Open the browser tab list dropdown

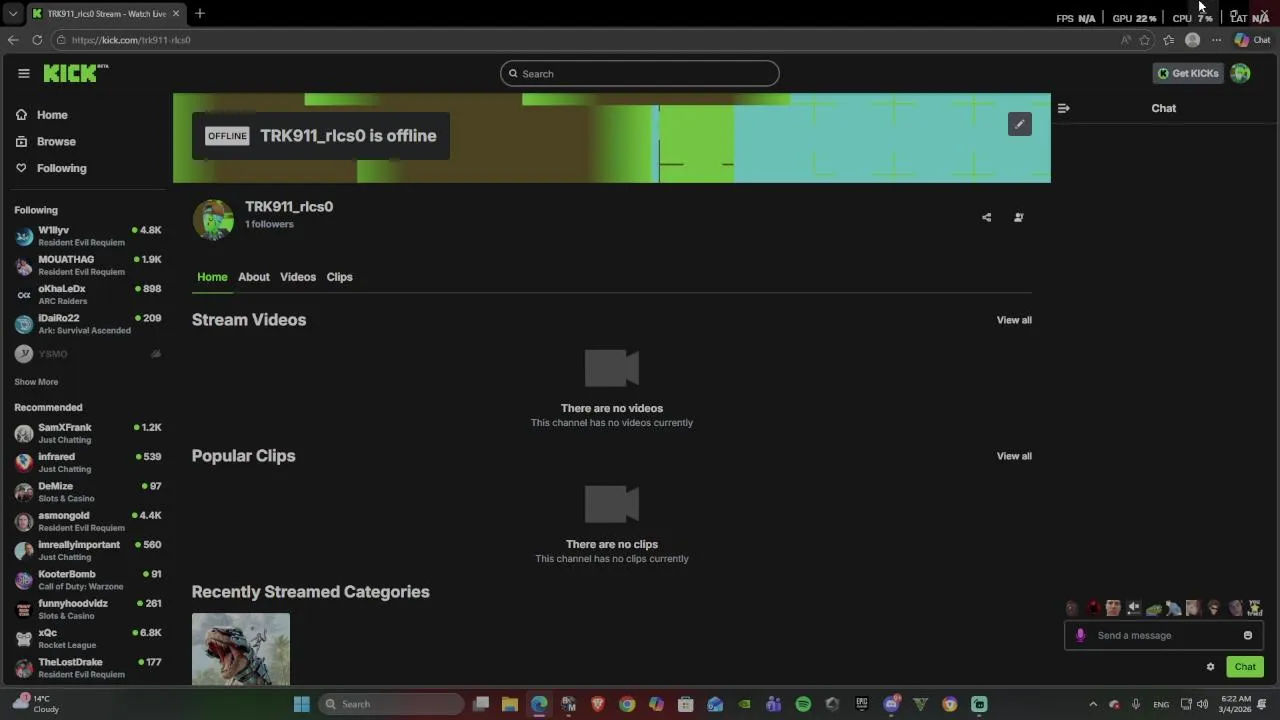point(12,13)
